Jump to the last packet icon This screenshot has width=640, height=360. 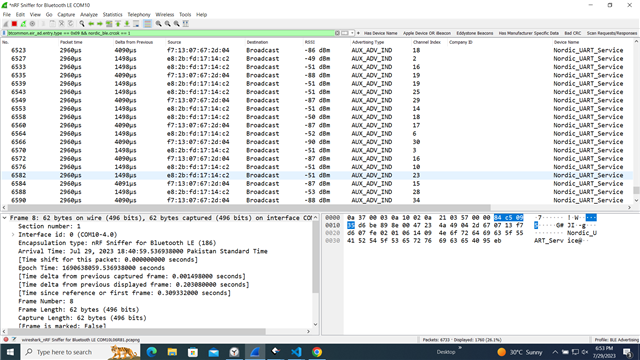point(127,24)
